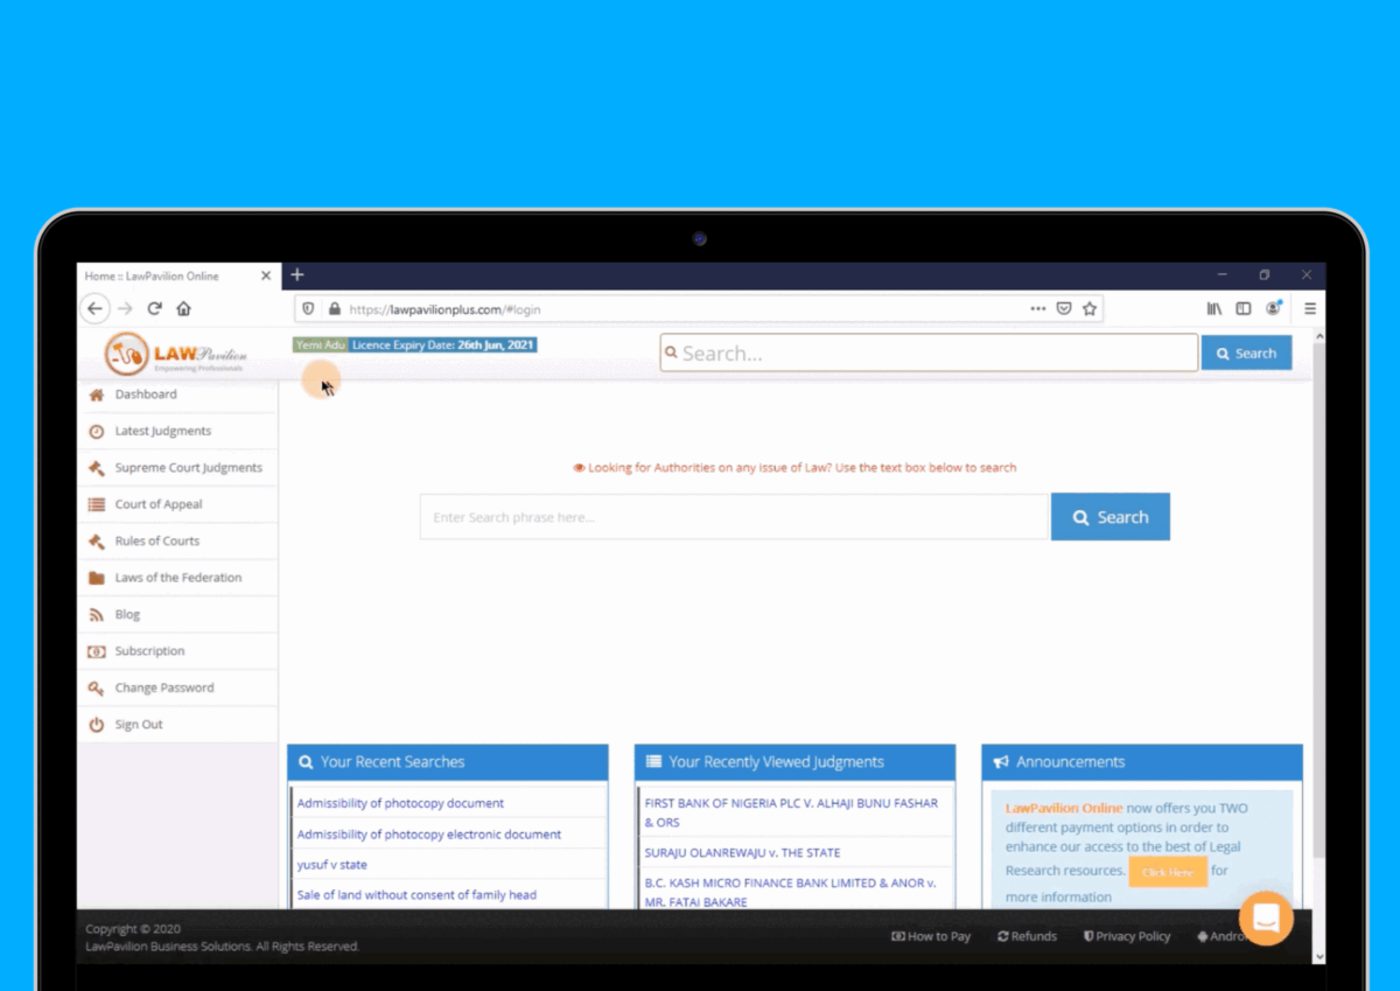Open recent search 'Admissibility of photocopy document'
The width and height of the screenshot is (1400, 991).
click(400, 803)
